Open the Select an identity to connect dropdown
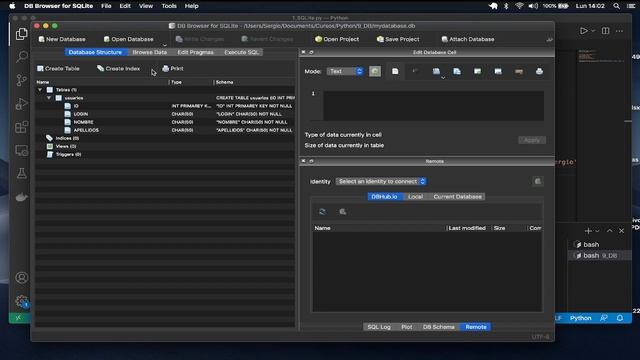The image size is (640, 360). coord(381,181)
